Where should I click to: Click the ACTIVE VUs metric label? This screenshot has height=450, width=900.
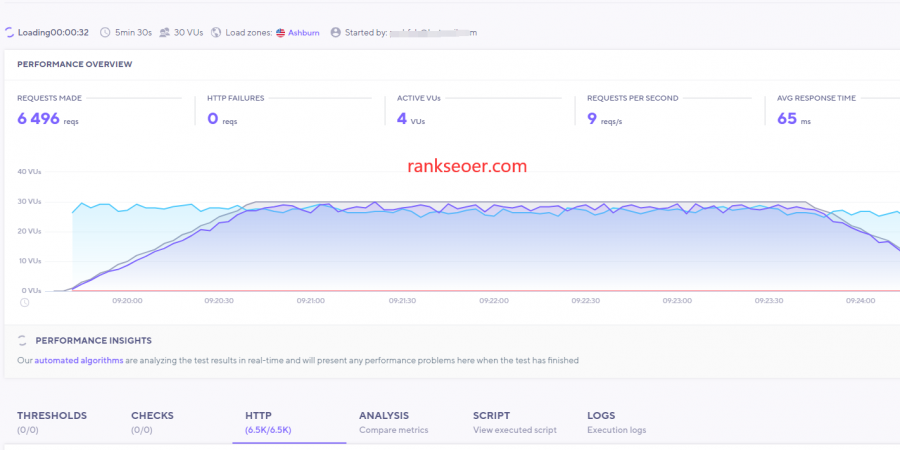(x=418, y=98)
